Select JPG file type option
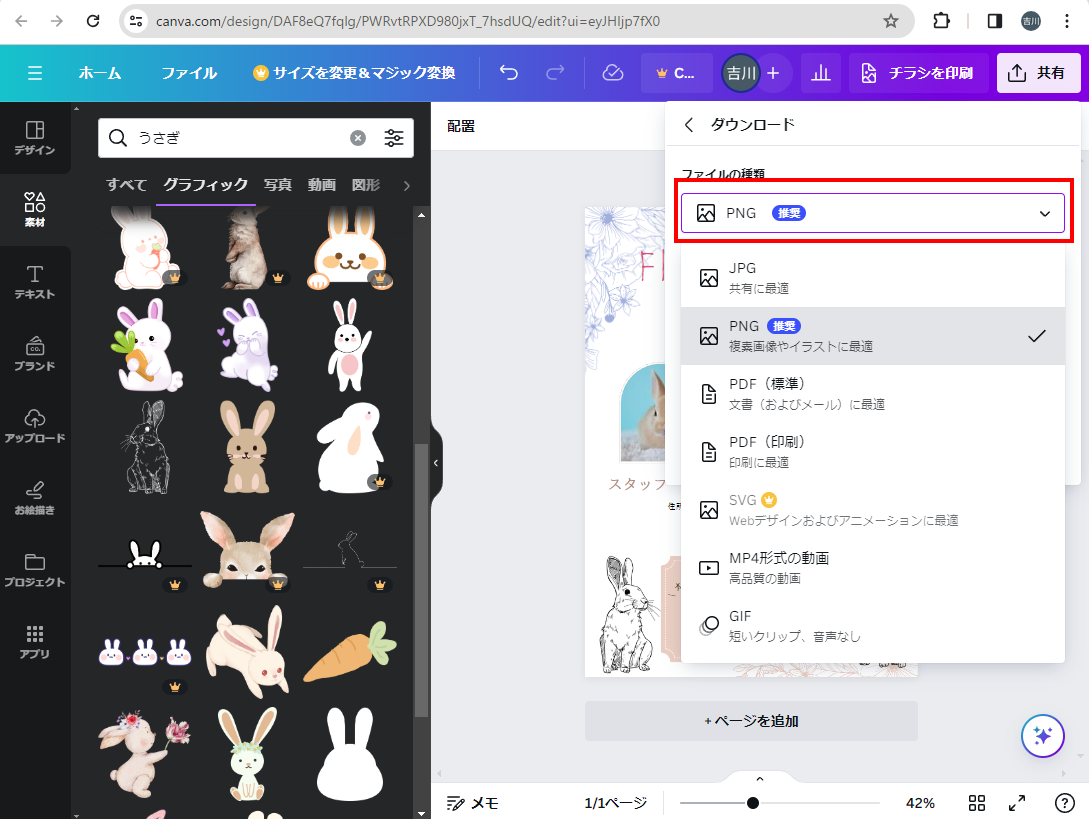This screenshot has height=819, width=1089. [872, 278]
